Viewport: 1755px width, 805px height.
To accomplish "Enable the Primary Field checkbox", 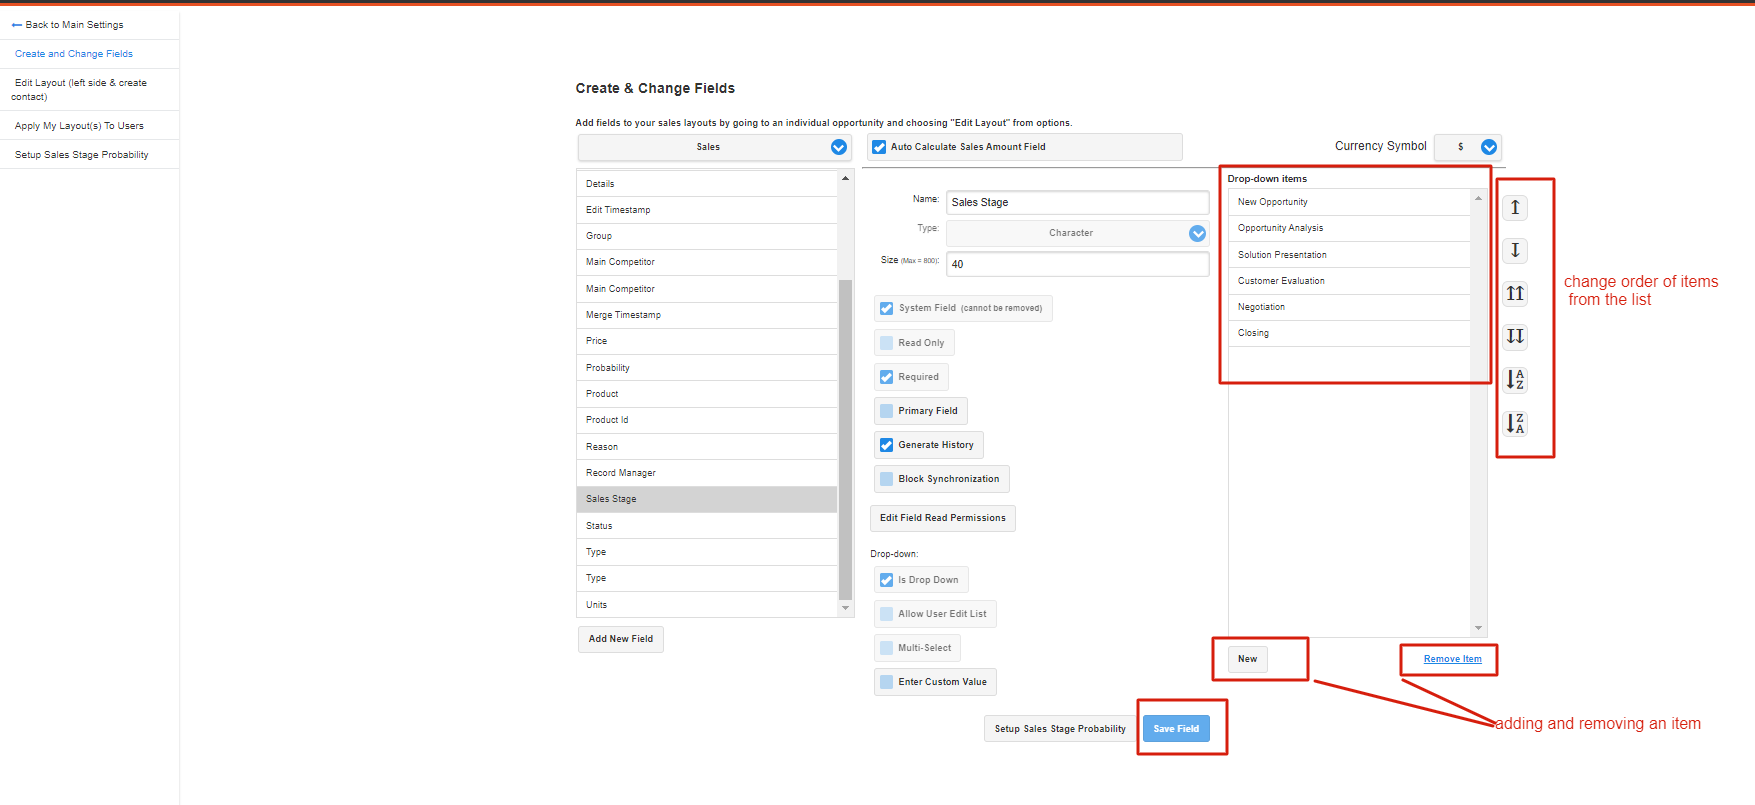I will [886, 411].
